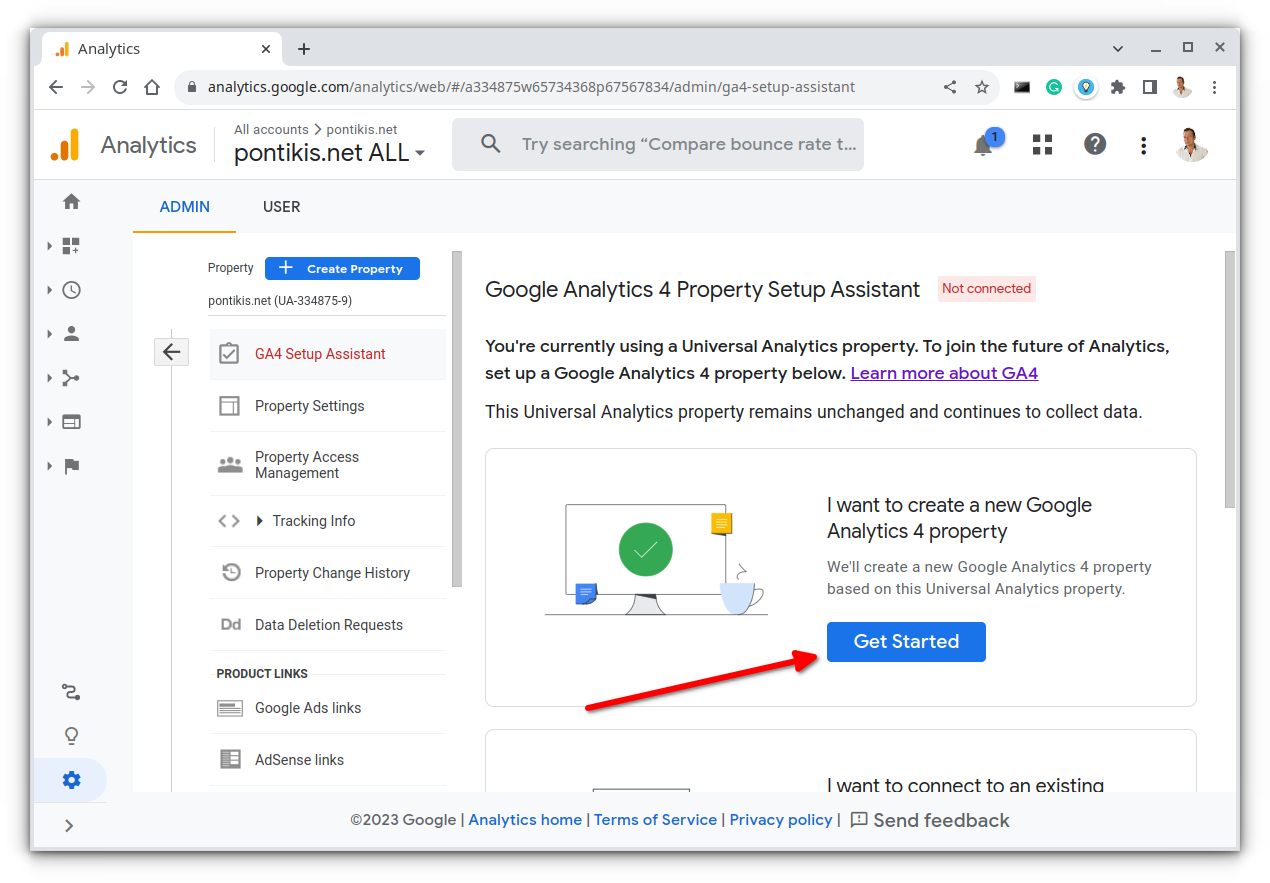
Task: Open the Home icon in left sidebar
Action: coord(71,202)
